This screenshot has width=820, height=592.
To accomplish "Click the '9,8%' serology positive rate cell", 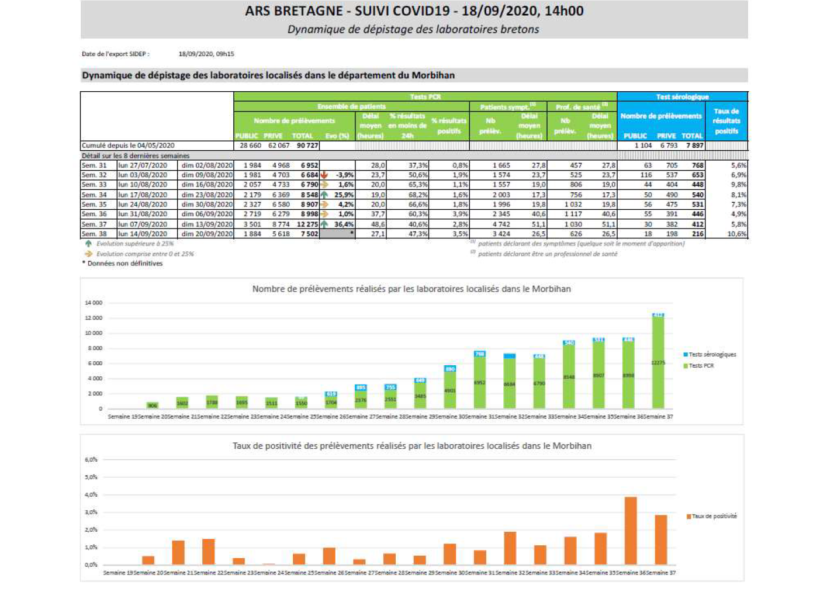I will click(x=739, y=185).
